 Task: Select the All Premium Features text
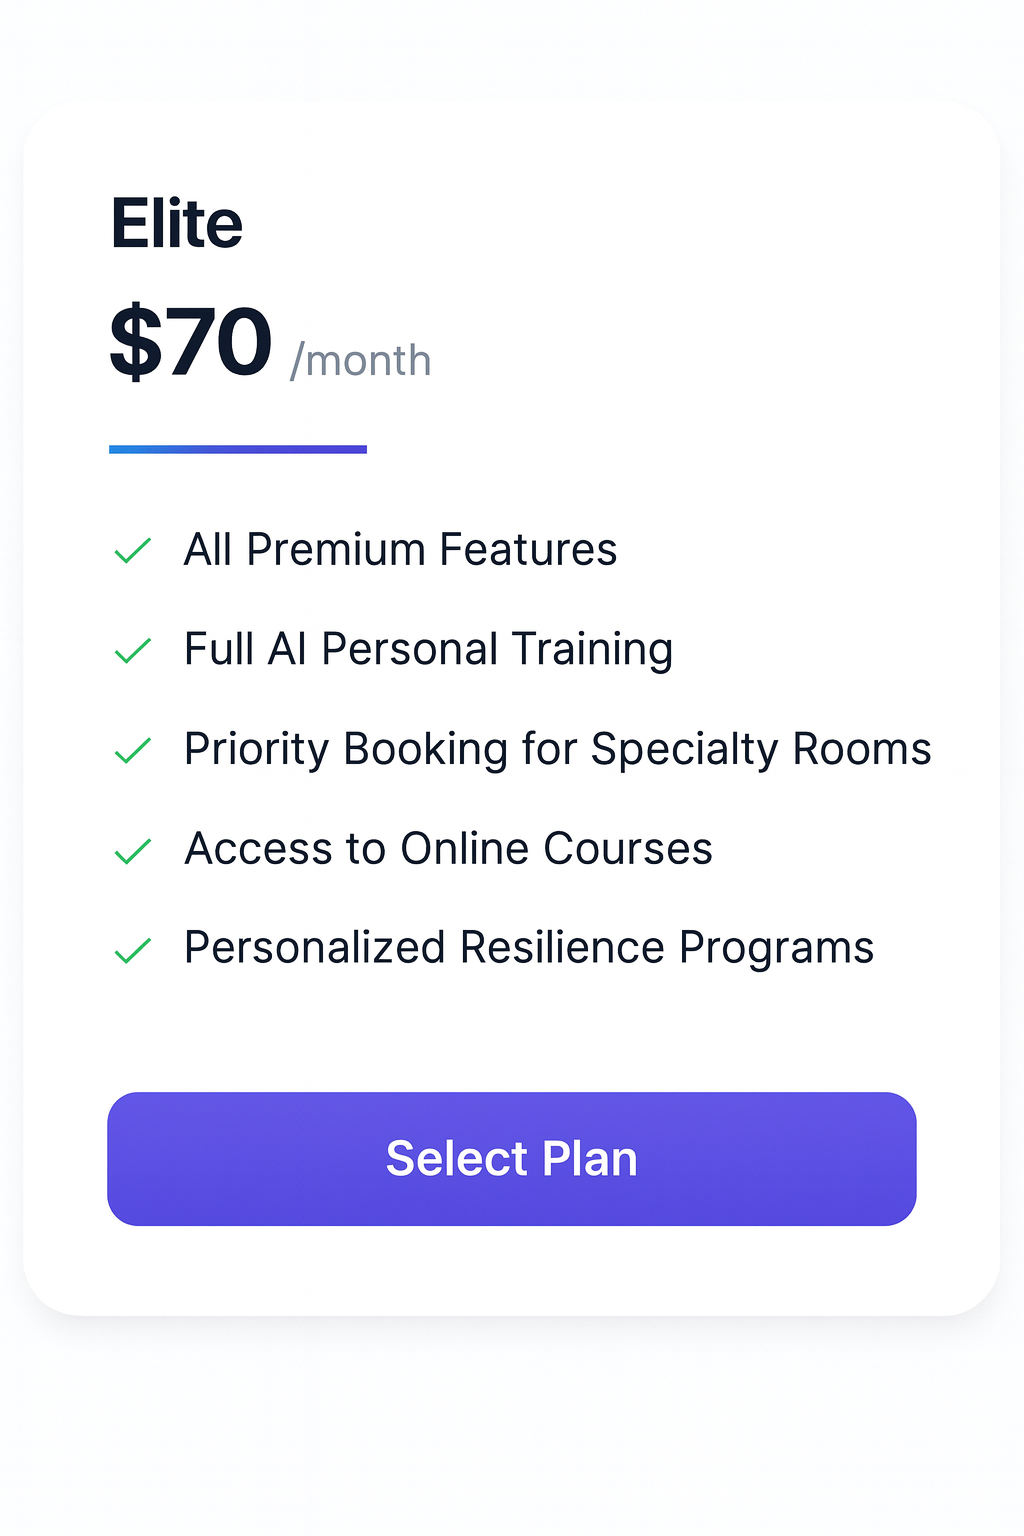pyautogui.click(x=400, y=550)
